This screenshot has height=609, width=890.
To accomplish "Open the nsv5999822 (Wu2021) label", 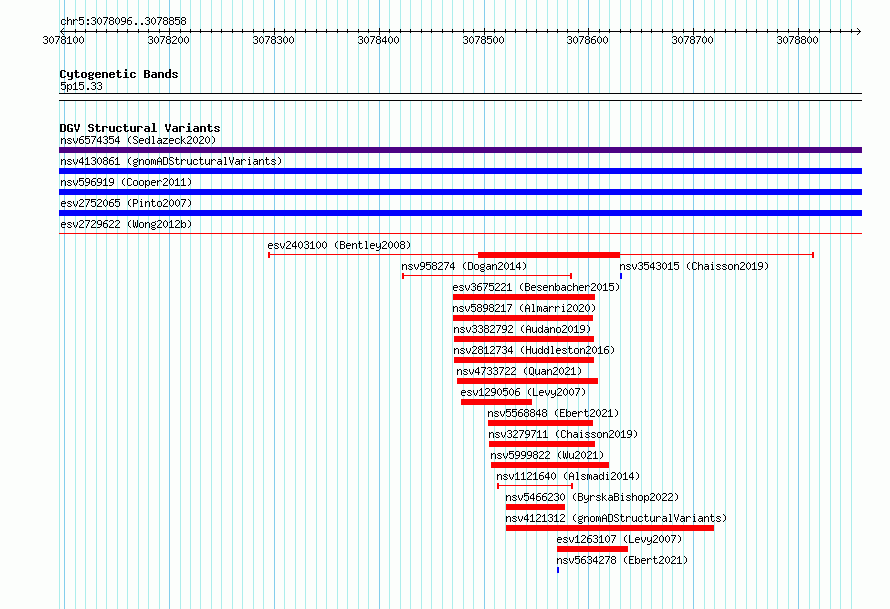I will [x=547, y=455].
